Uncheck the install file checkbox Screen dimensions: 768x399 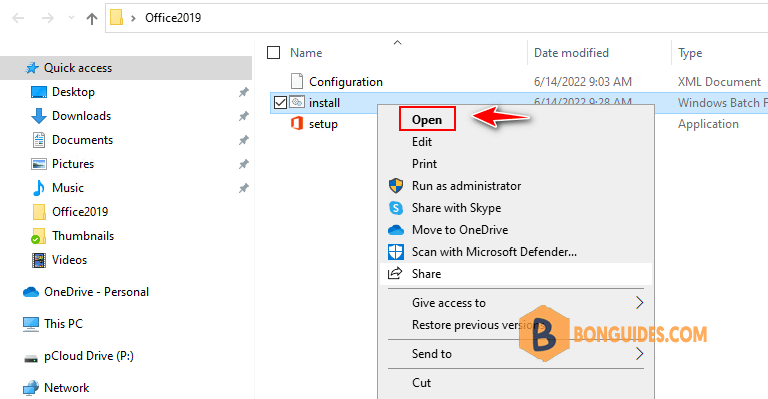280,103
